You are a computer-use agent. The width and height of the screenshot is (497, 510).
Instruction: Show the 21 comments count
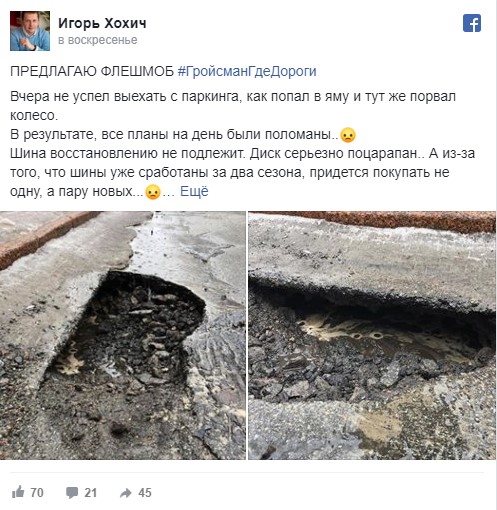coord(91,493)
